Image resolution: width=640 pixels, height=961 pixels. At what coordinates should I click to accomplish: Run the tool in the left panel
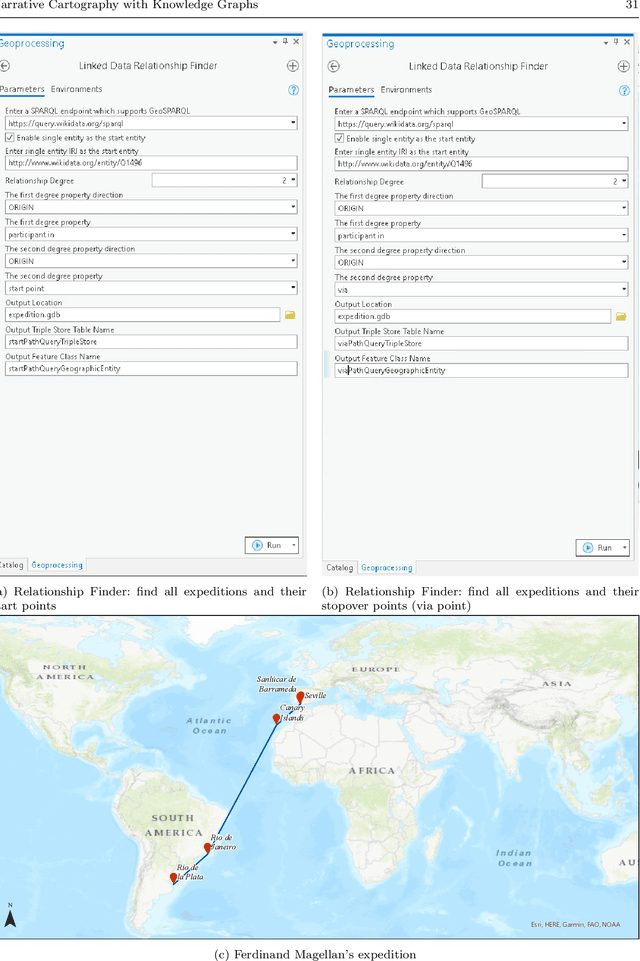(x=267, y=545)
